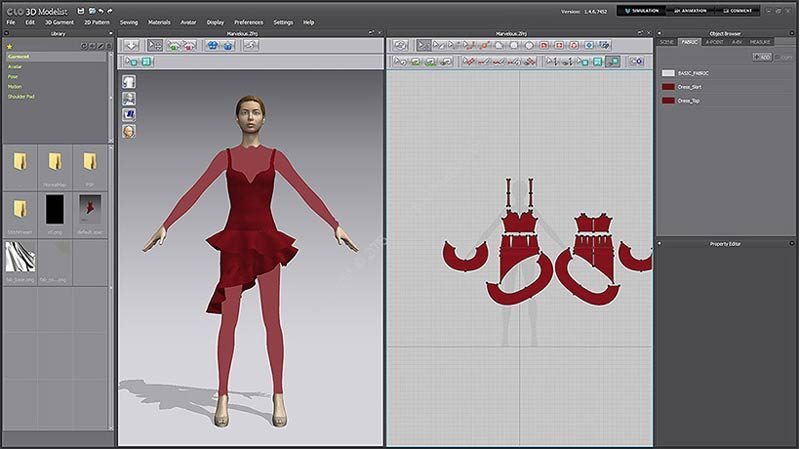800x449 pixels.
Task: Select the Dress_Skirt fabric color swatch
Action: (668, 87)
